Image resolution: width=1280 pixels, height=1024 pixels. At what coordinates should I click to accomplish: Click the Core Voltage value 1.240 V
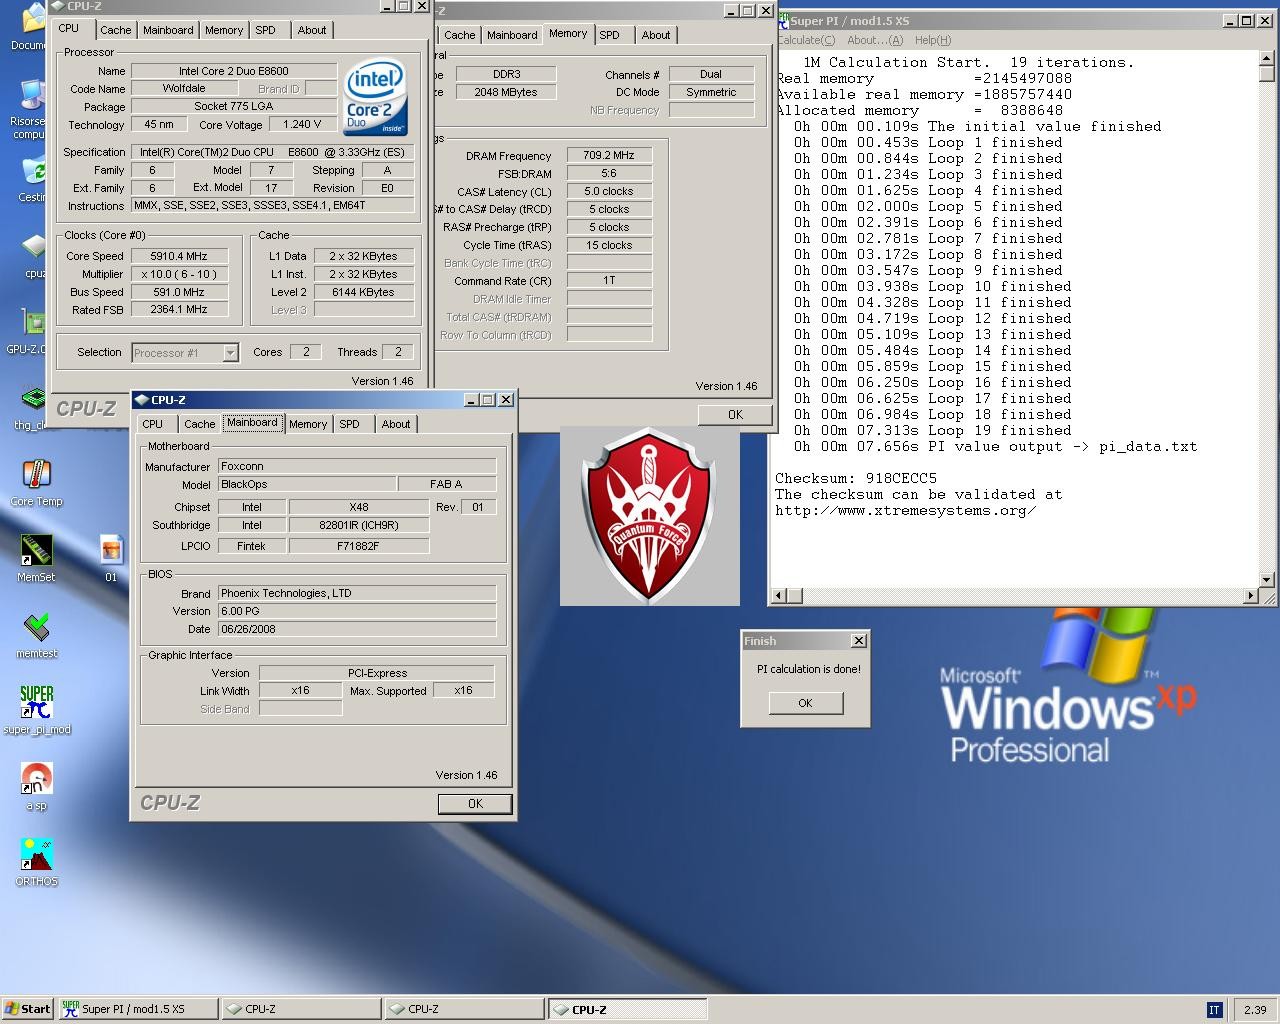[303, 124]
